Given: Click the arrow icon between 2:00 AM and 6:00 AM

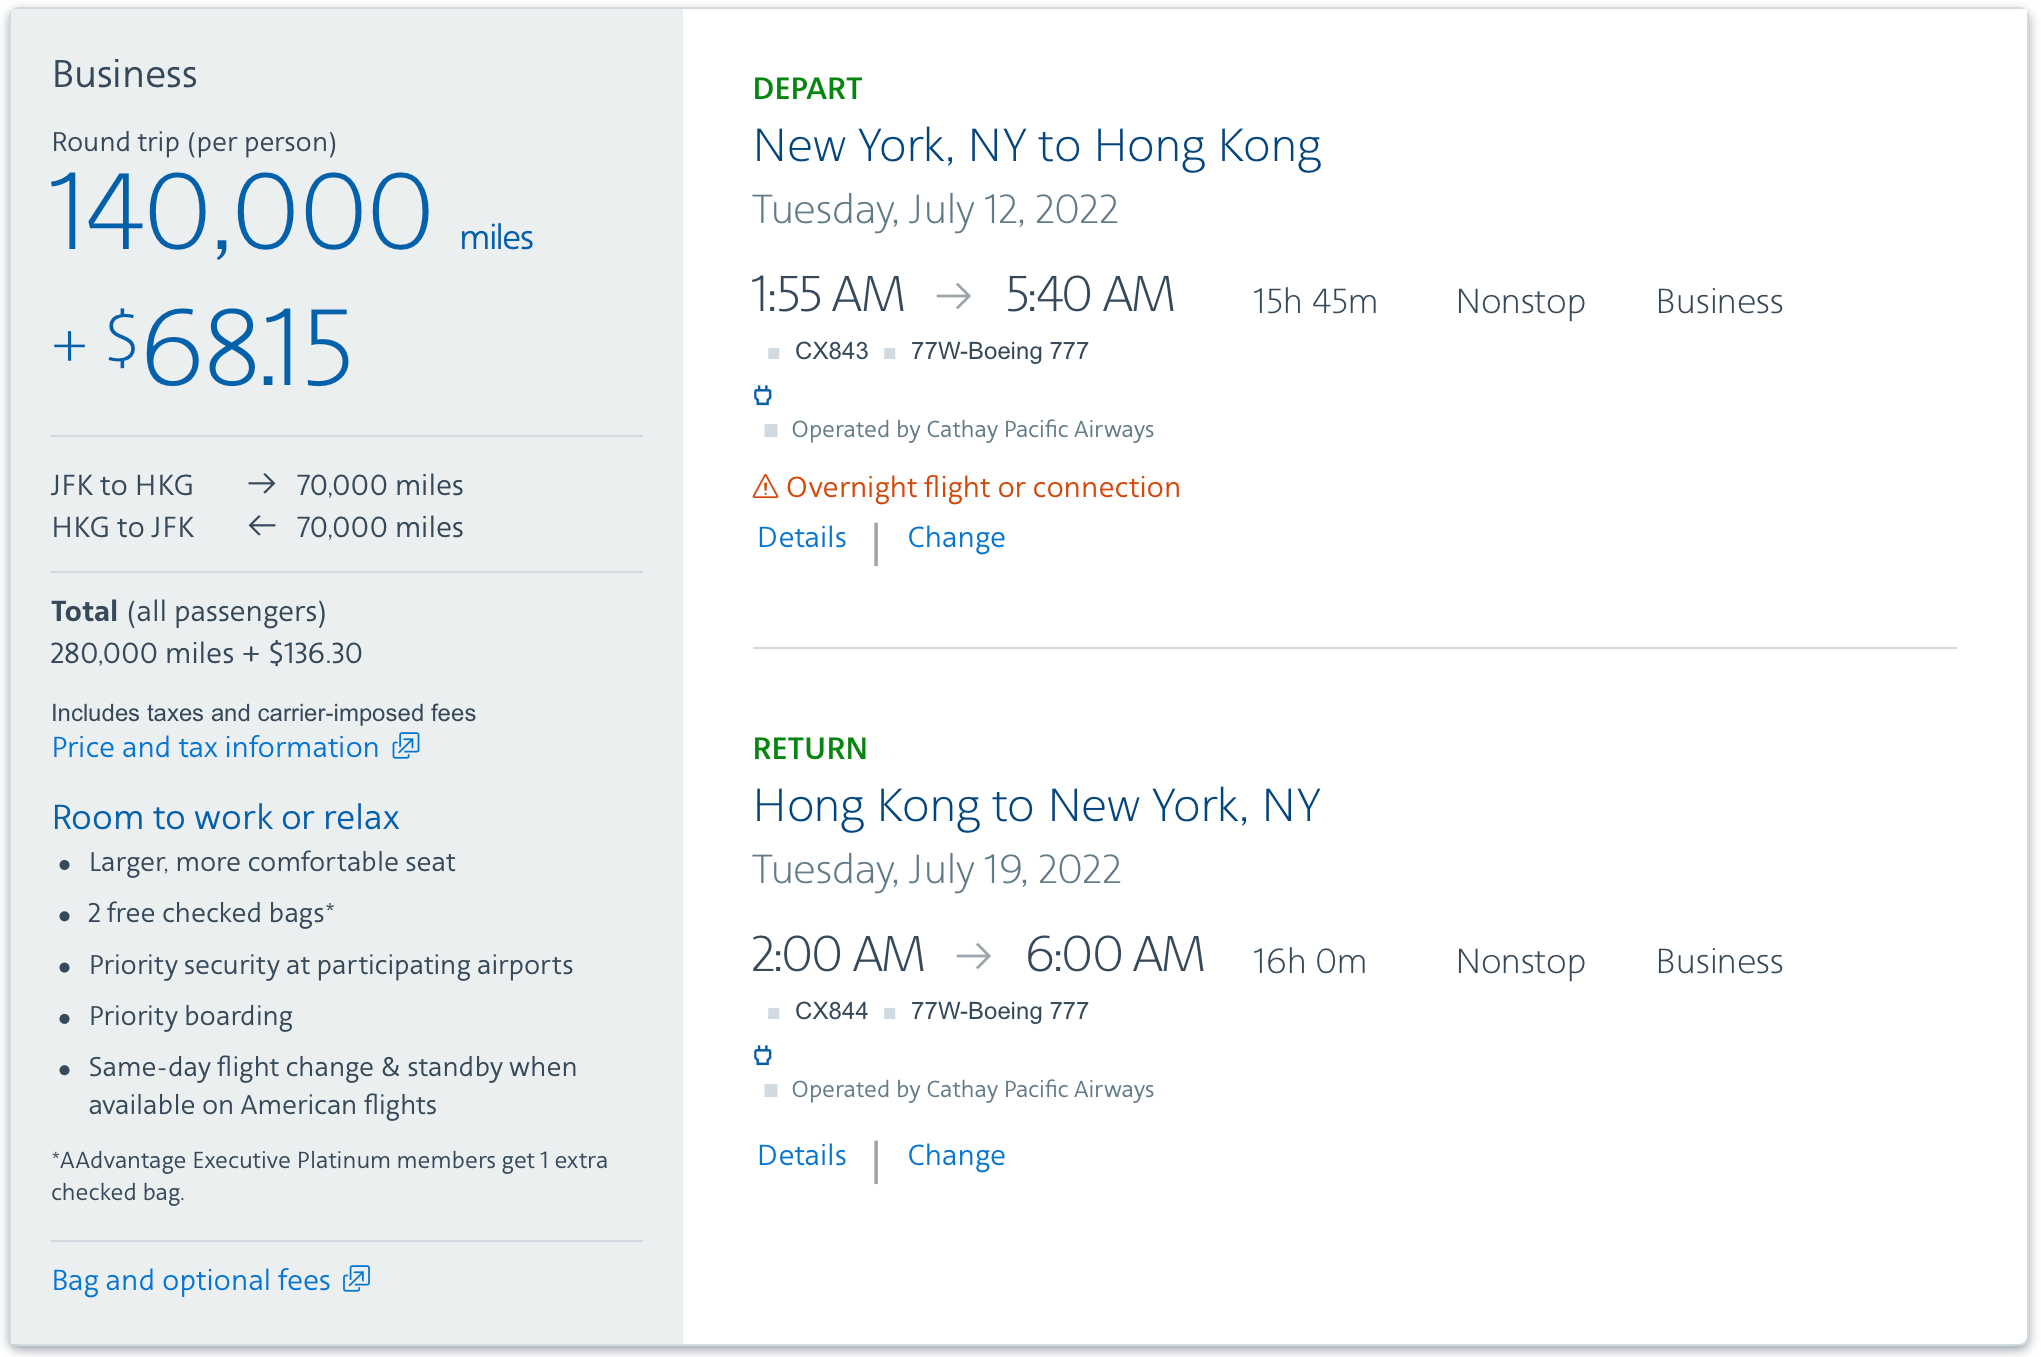Looking at the screenshot, I should [x=975, y=956].
